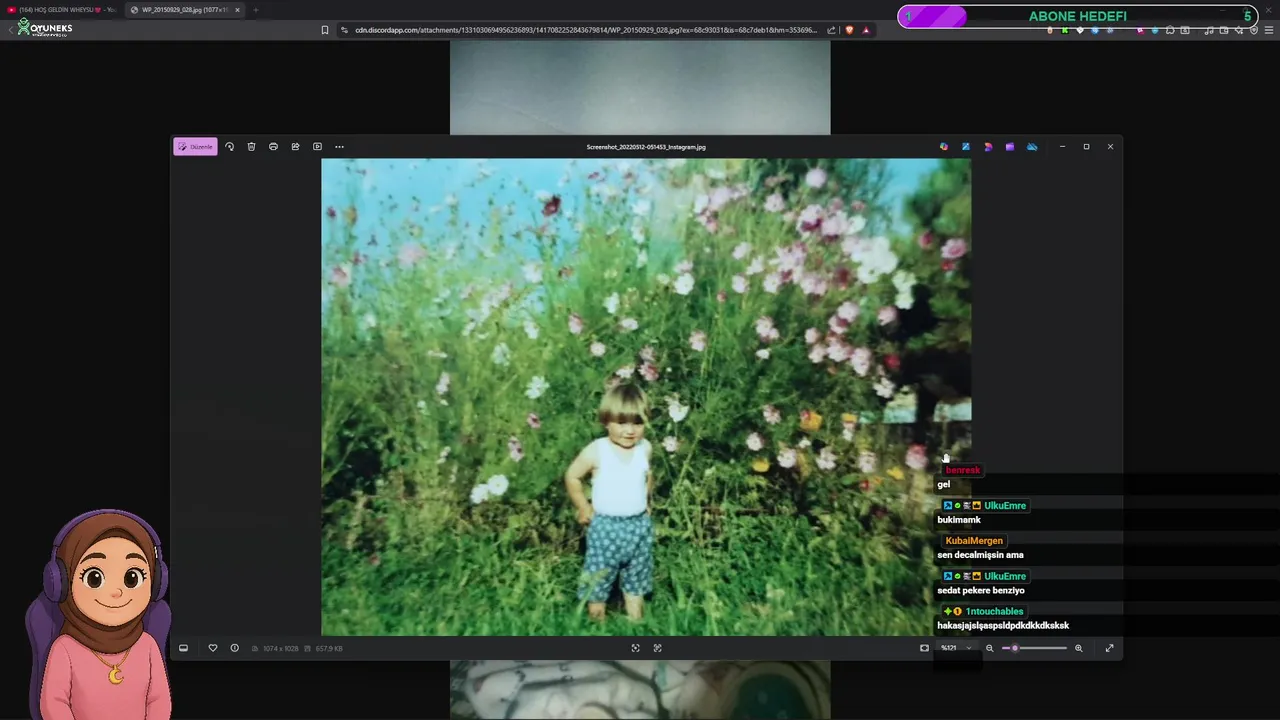Open the Designer app icon in Photos title bar
The height and width of the screenshot is (720, 1280).
click(x=943, y=147)
